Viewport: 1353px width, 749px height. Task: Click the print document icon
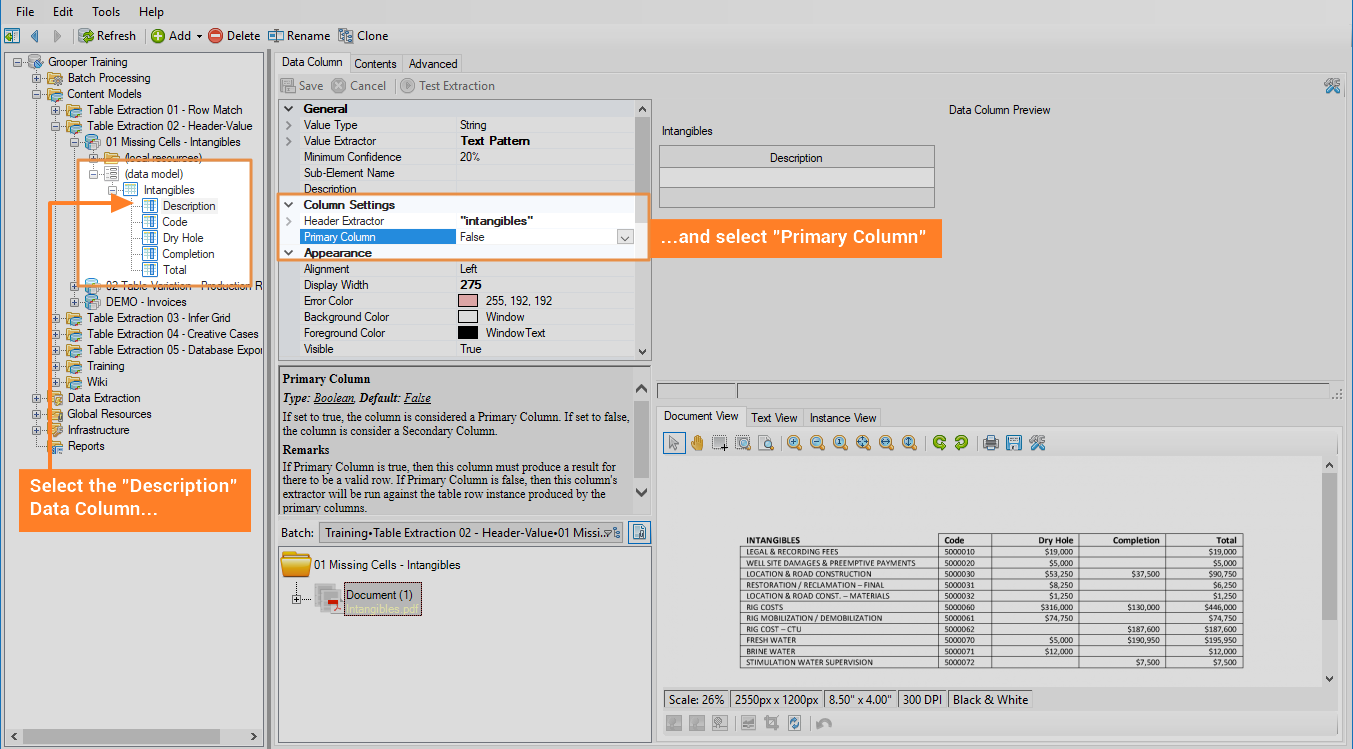(x=990, y=443)
